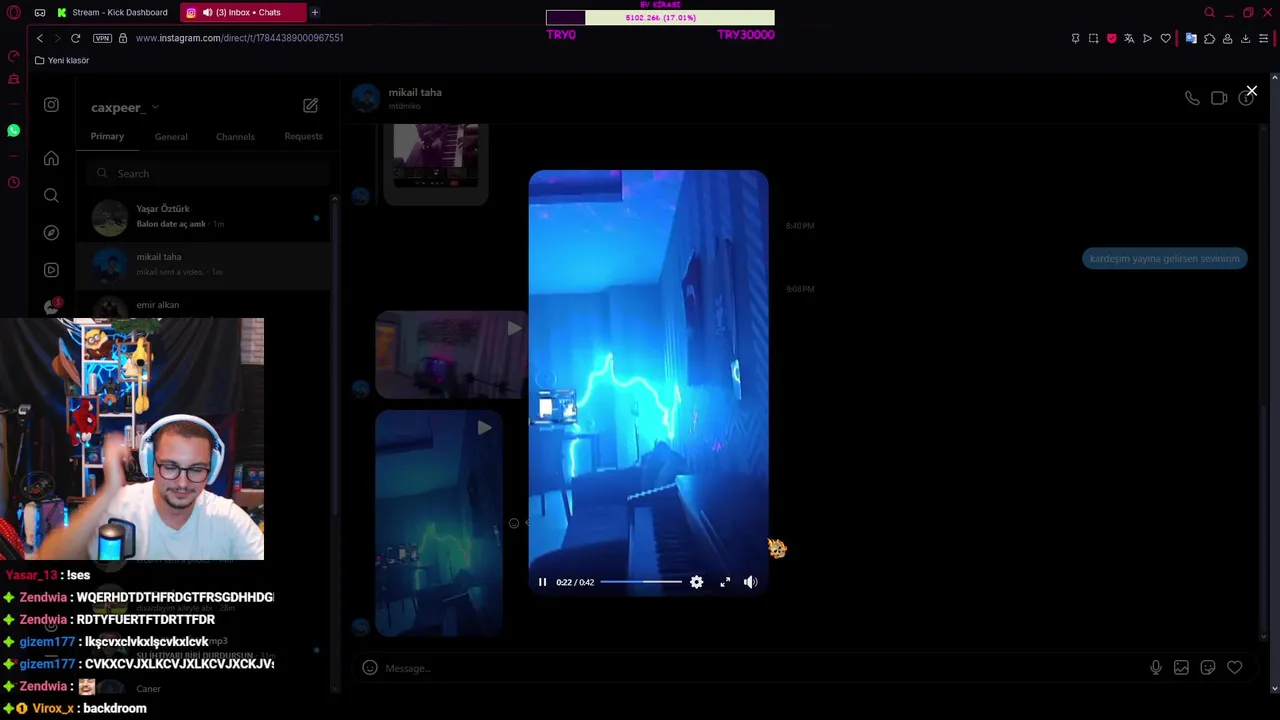The image size is (1280, 720).
Task: Pause the playing video
Action: tap(542, 582)
